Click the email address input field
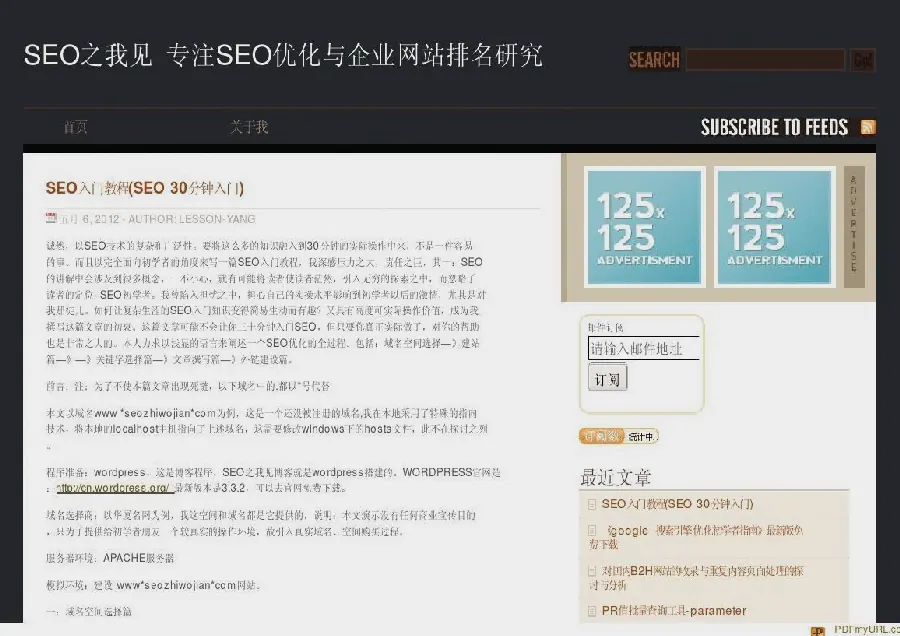 (x=643, y=348)
